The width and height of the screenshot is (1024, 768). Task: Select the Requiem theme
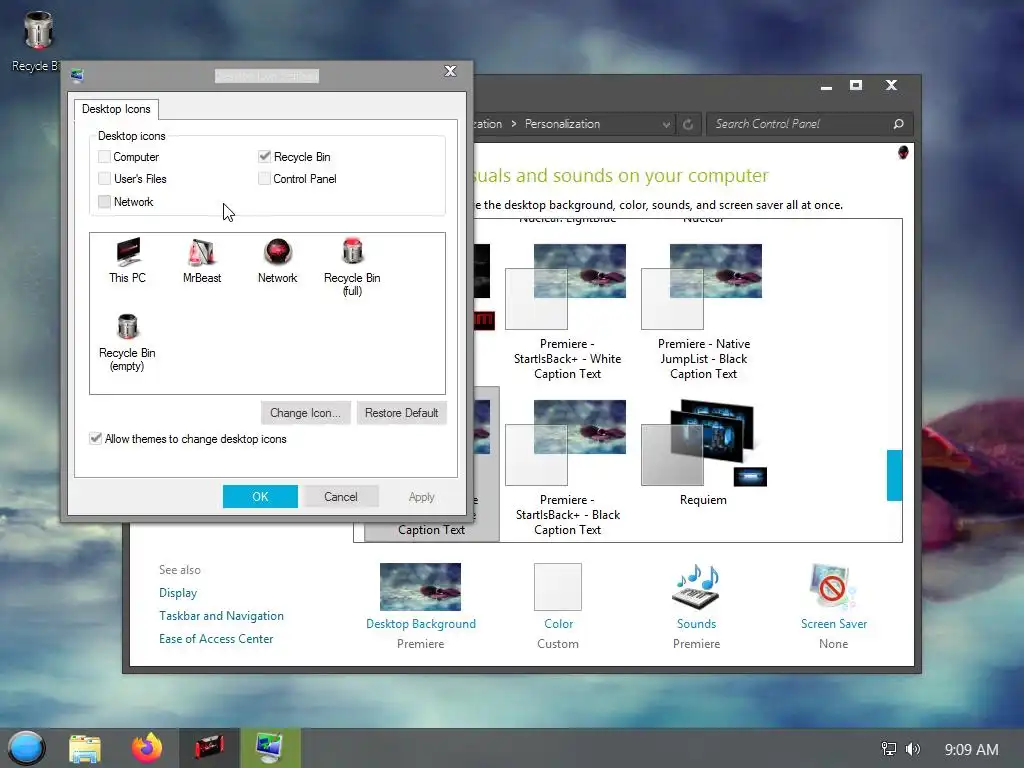point(703,453)
